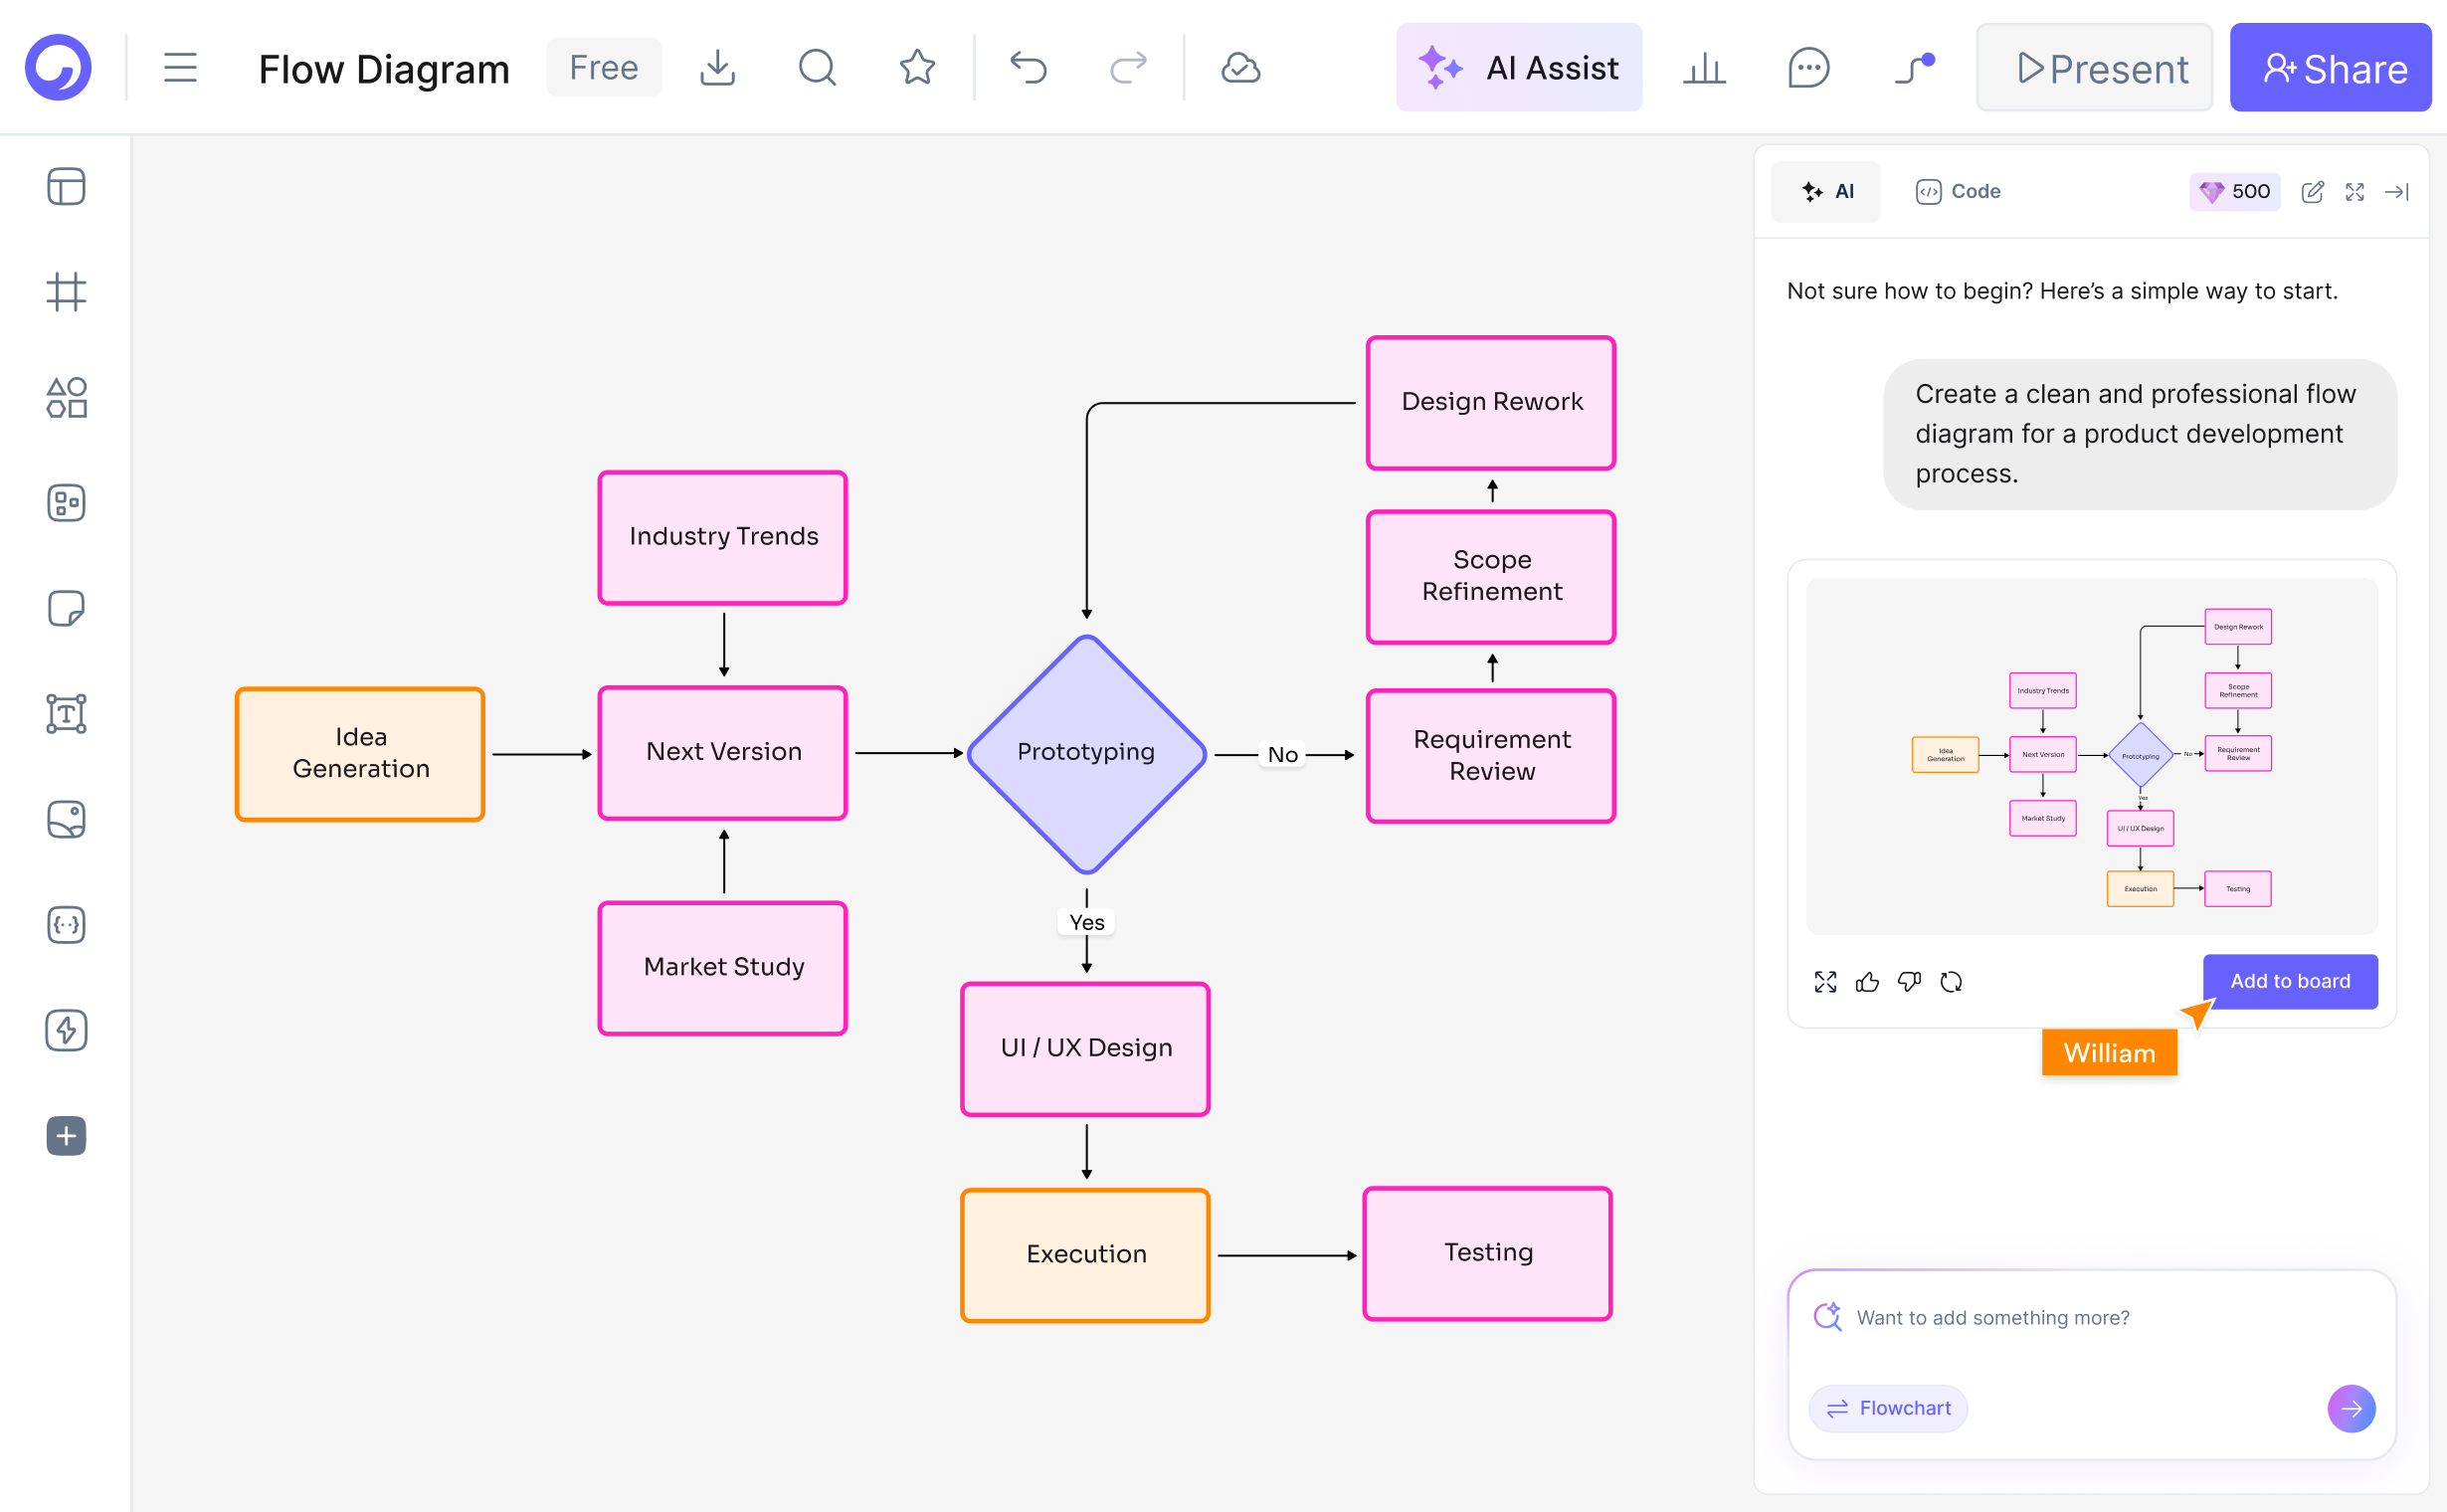Screen dimensions: 2447x1512
Task: Select the Prototyping diamond node
Action: [x=1087, y=753]
